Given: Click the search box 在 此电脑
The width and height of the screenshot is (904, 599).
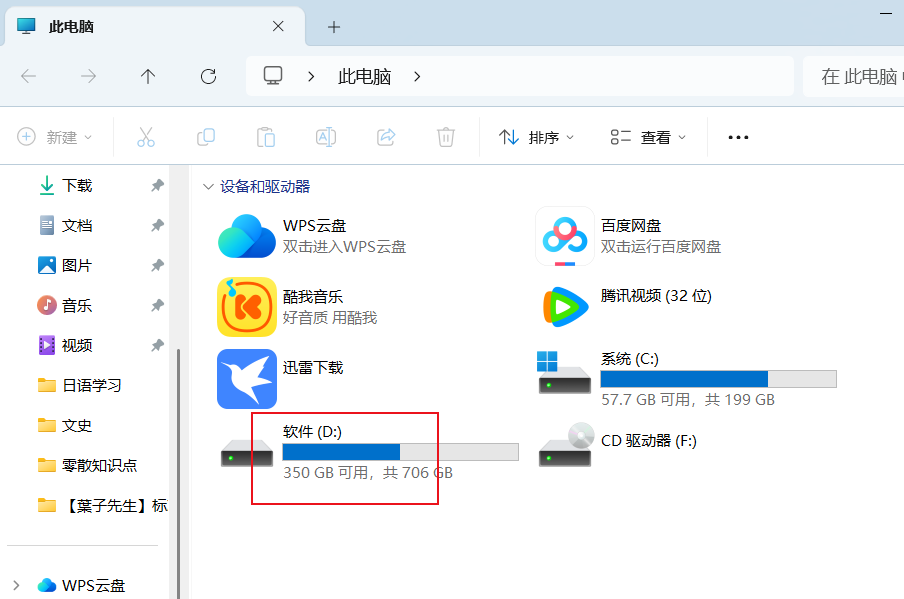Looking at the screenshot, I should [x=853, y=76].
